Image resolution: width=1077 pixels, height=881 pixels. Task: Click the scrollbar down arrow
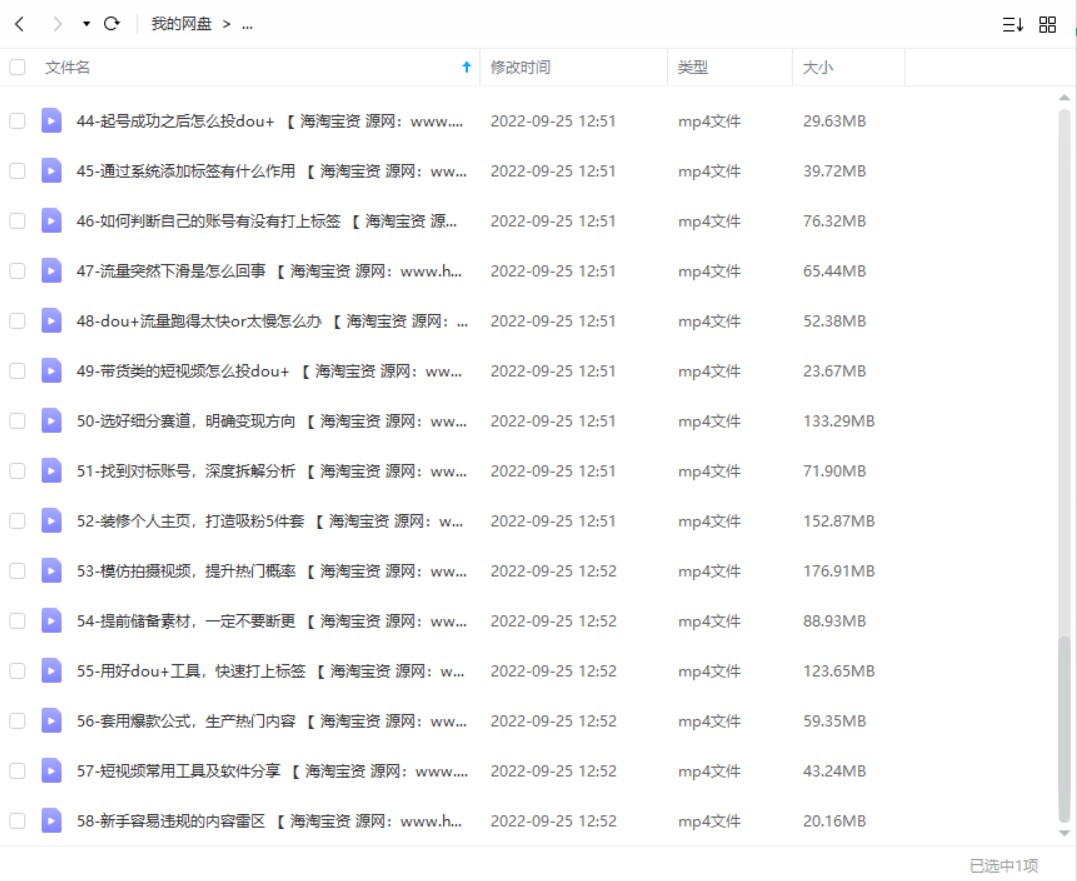click(1064, 833)
